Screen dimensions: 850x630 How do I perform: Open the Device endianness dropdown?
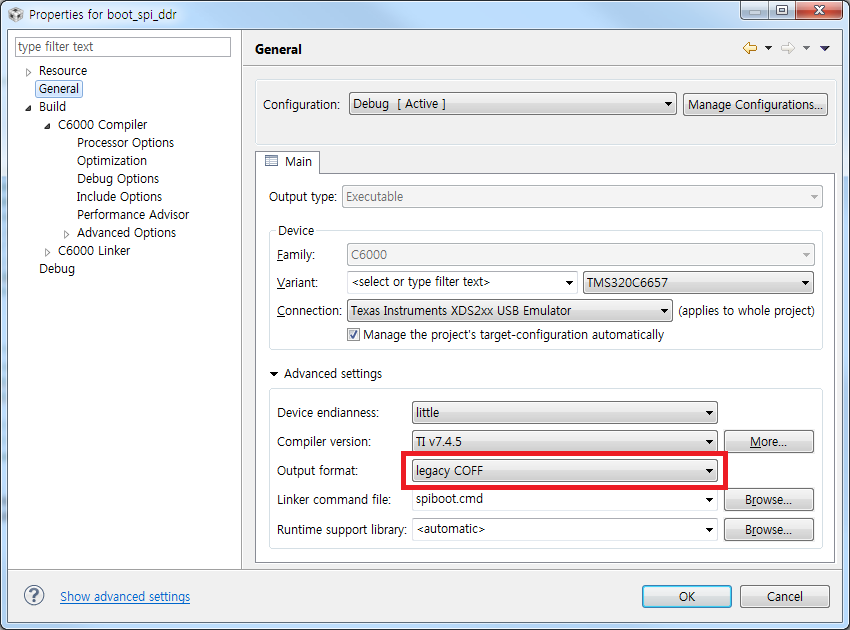pos(565,412)
